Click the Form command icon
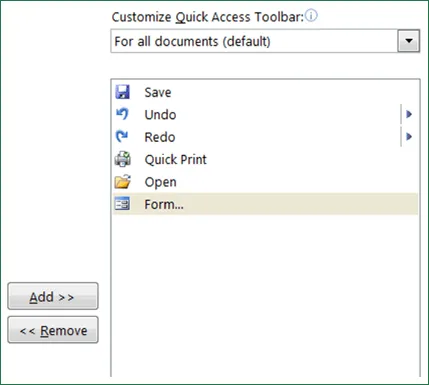The image size is (429, 385). pyautogui.click(x=122, y=204)
